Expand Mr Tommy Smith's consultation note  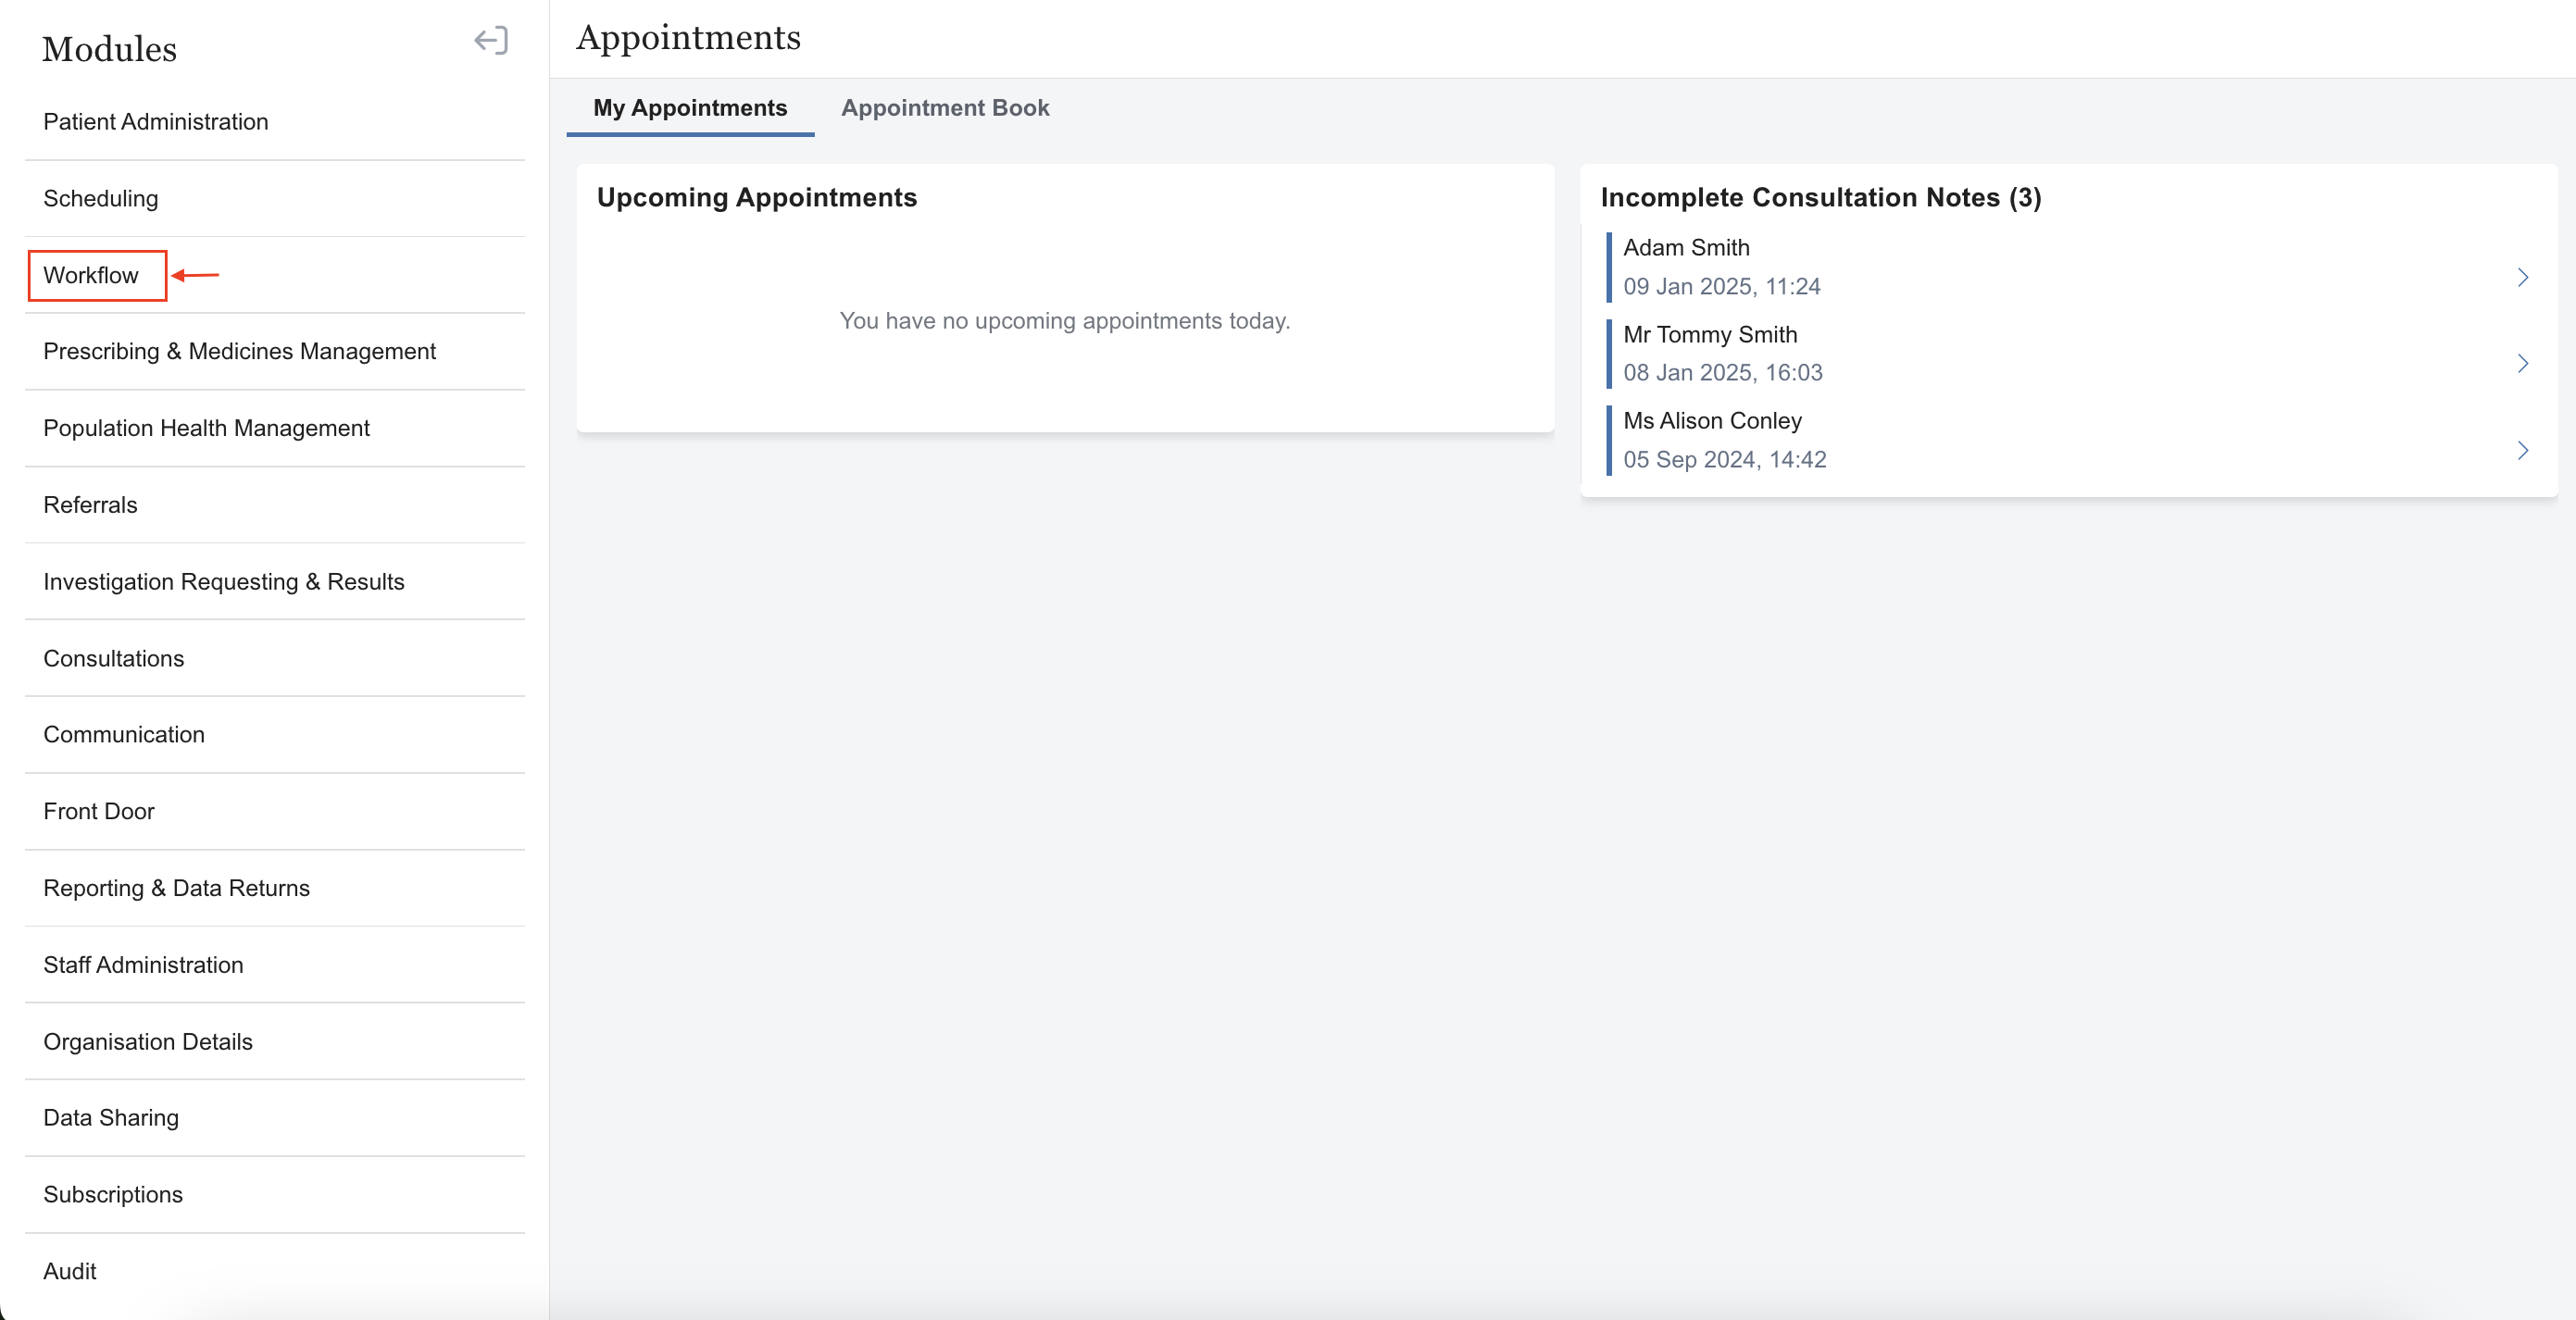click(2522, 364)
